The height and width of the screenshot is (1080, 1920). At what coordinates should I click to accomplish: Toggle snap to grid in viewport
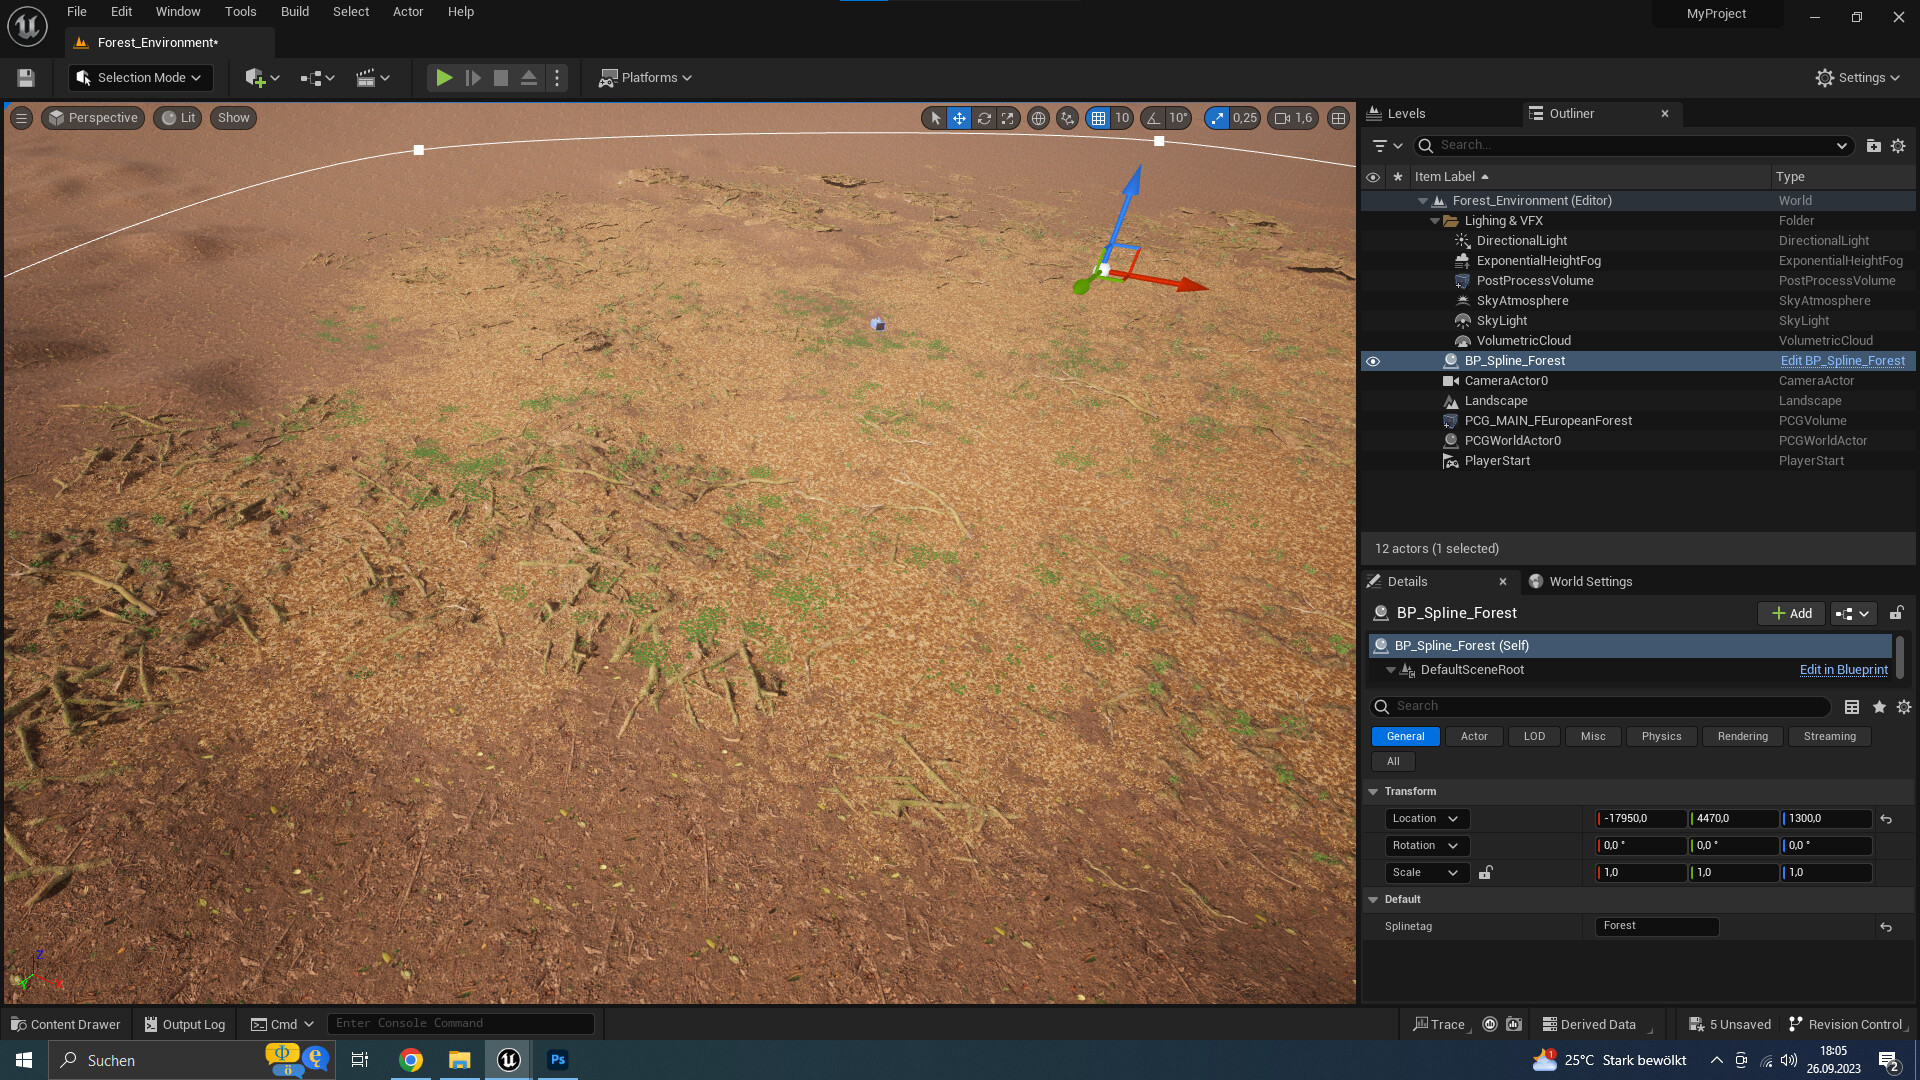click(x=1098, y=118)
